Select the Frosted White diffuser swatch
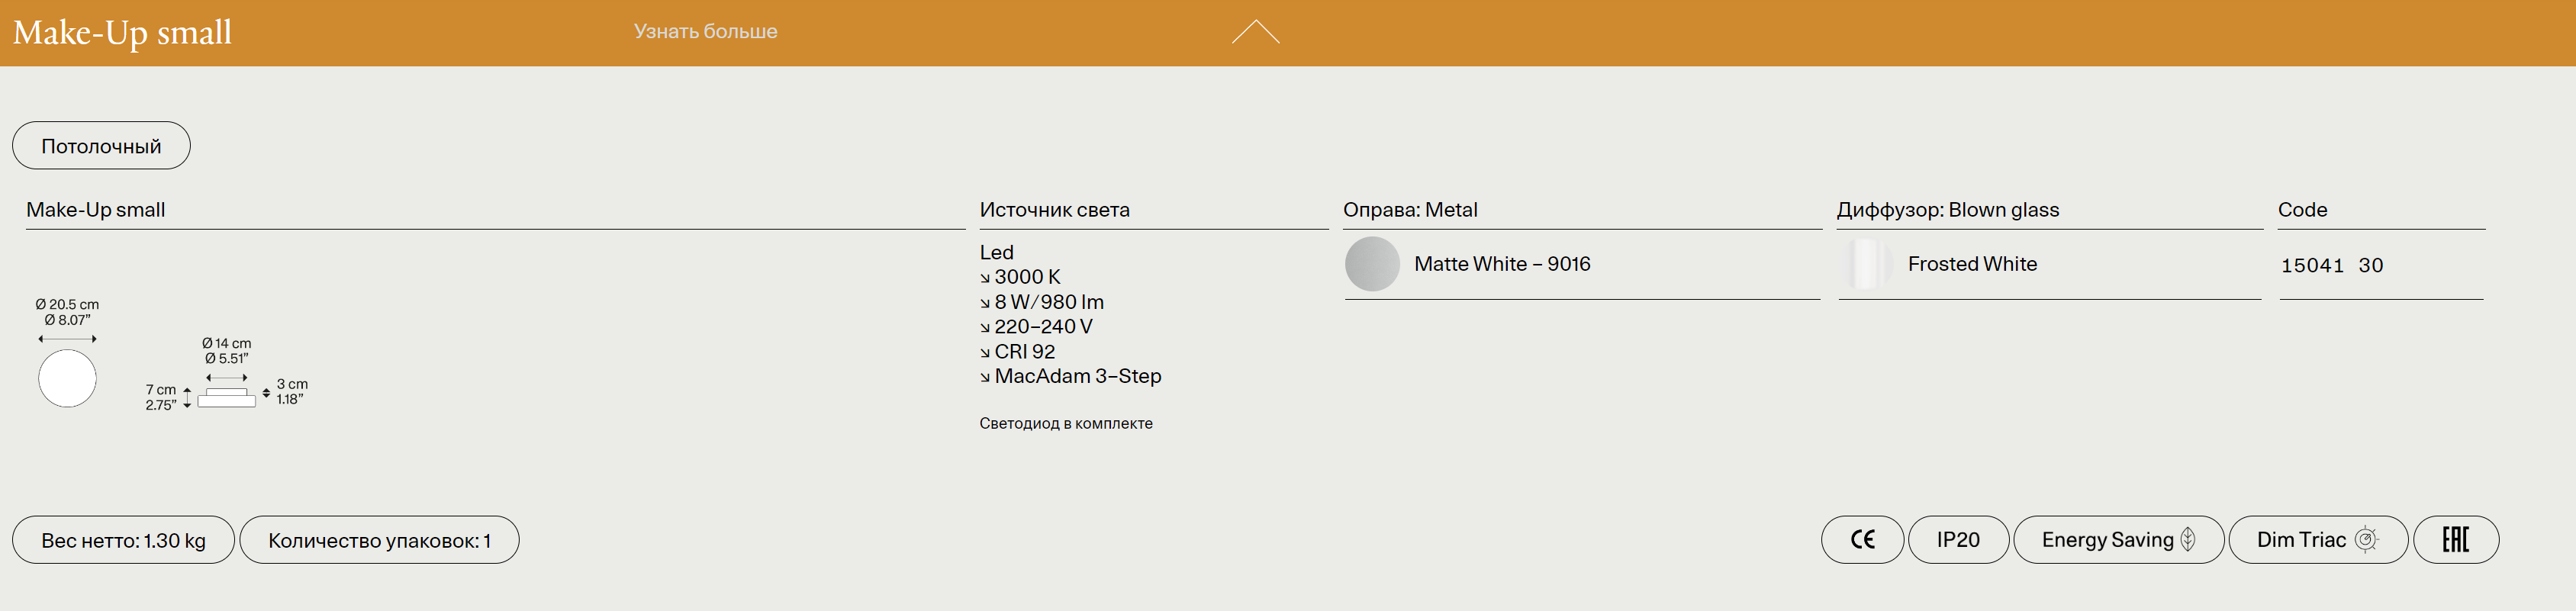Viewport: 2576px width, 611px height. [1866, 264]
